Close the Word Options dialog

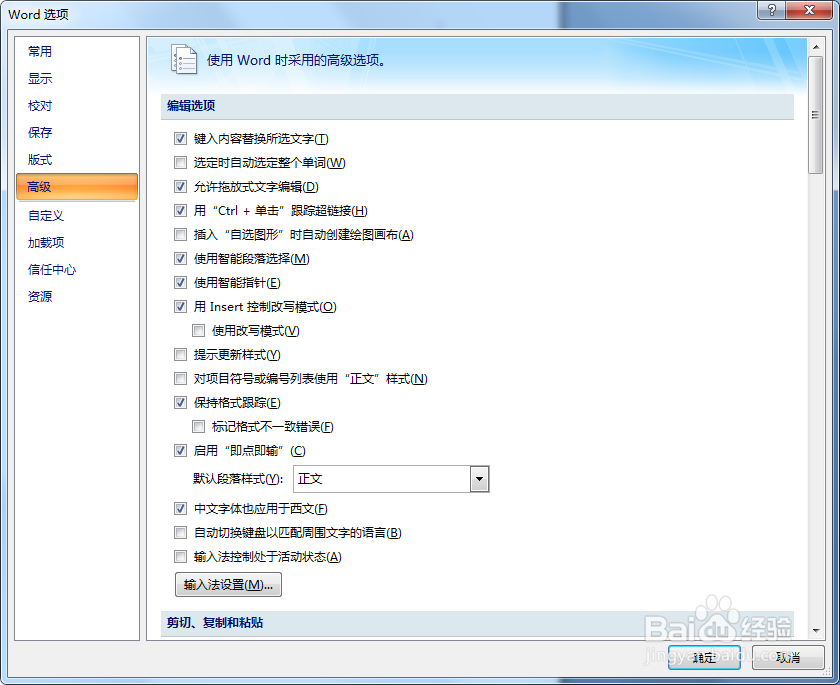(810, 10)
